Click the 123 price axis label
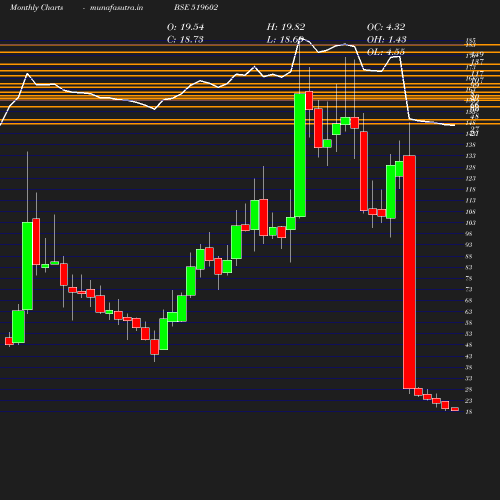This screenshot has width=500, height=500. pos(470,178)
